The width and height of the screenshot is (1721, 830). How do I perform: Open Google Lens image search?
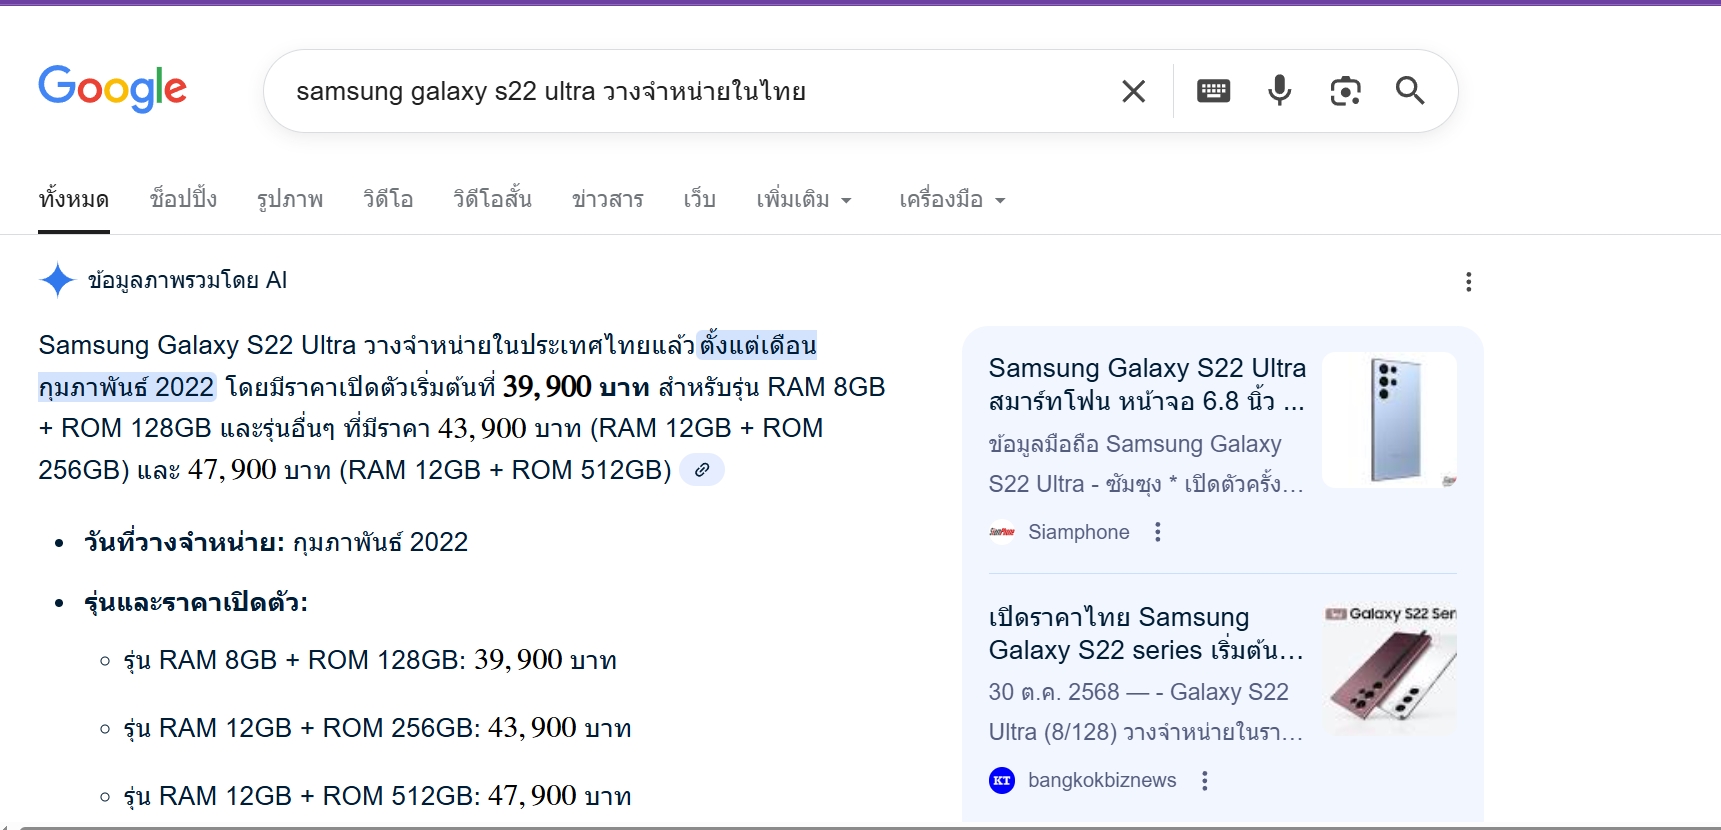click(x=1345, y=91)
